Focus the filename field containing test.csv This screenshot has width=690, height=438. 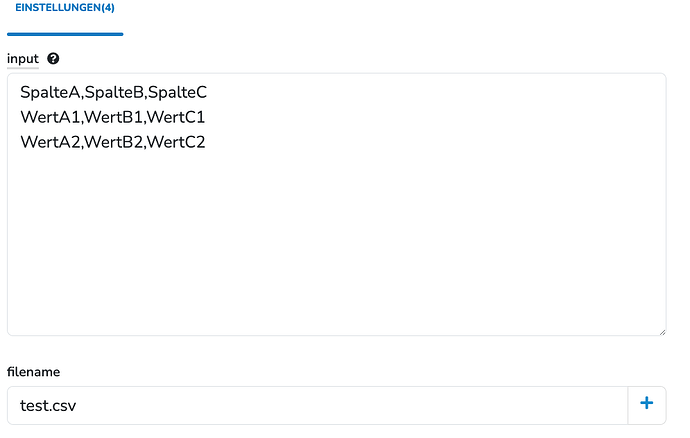coord(317,405)
